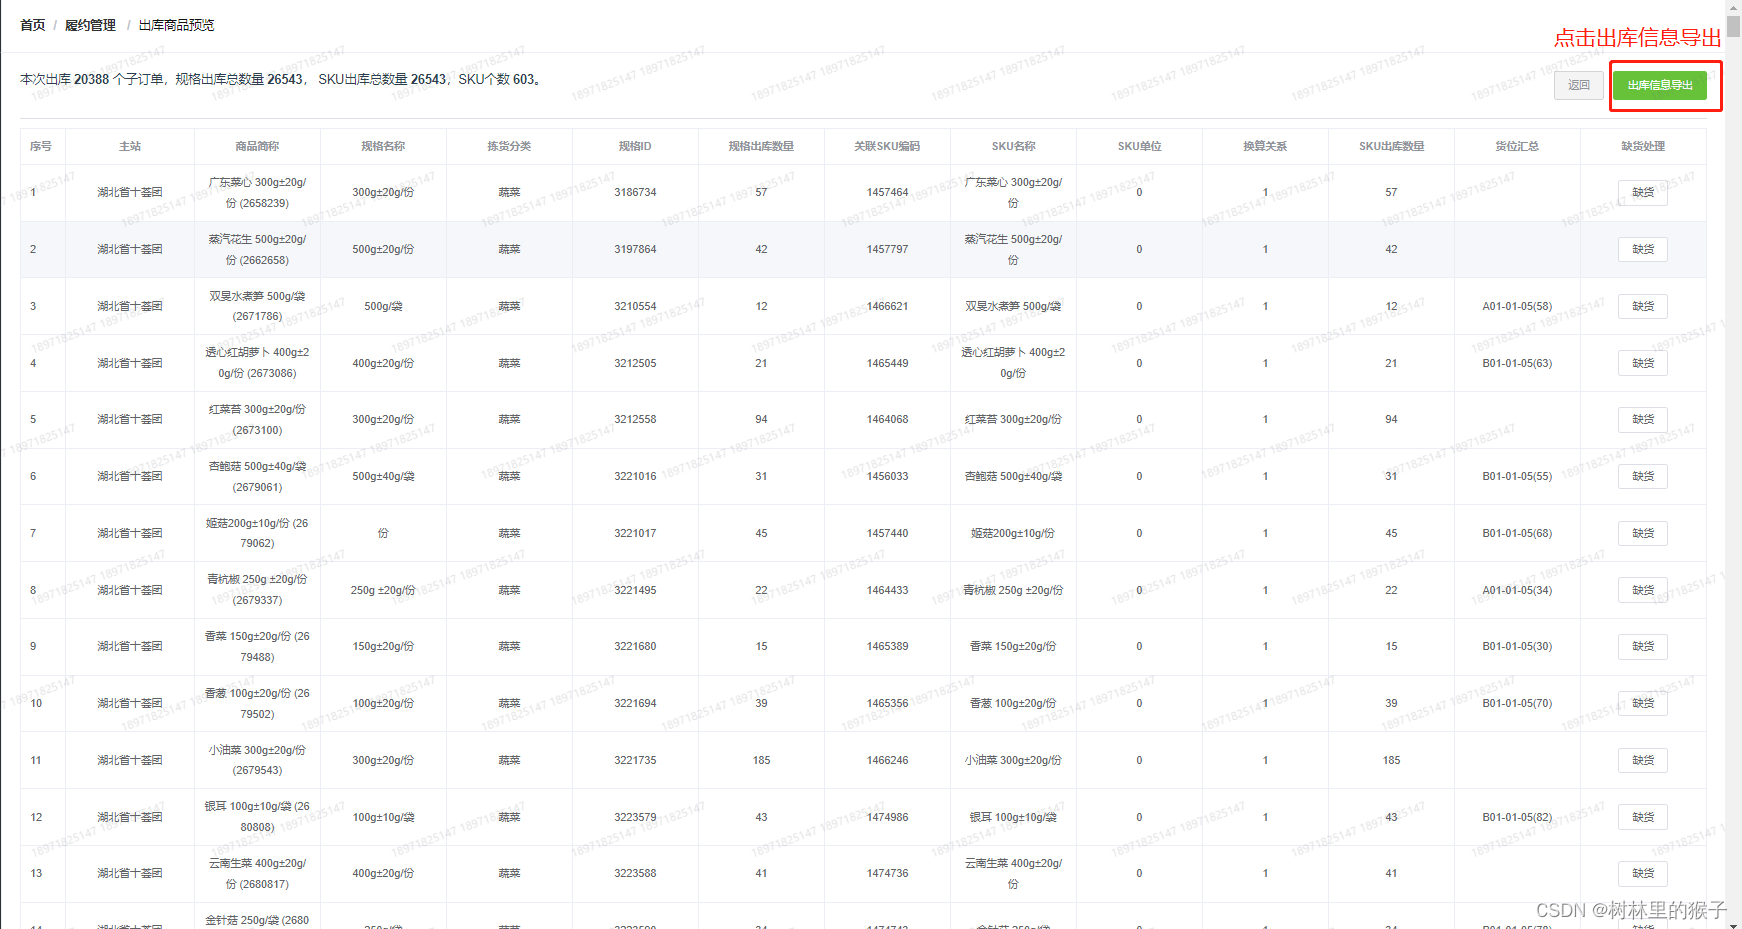Select 货位 cell B01-01-05(68)
This screenshot has width=1742, height=929.
(x=1517, y=533)
